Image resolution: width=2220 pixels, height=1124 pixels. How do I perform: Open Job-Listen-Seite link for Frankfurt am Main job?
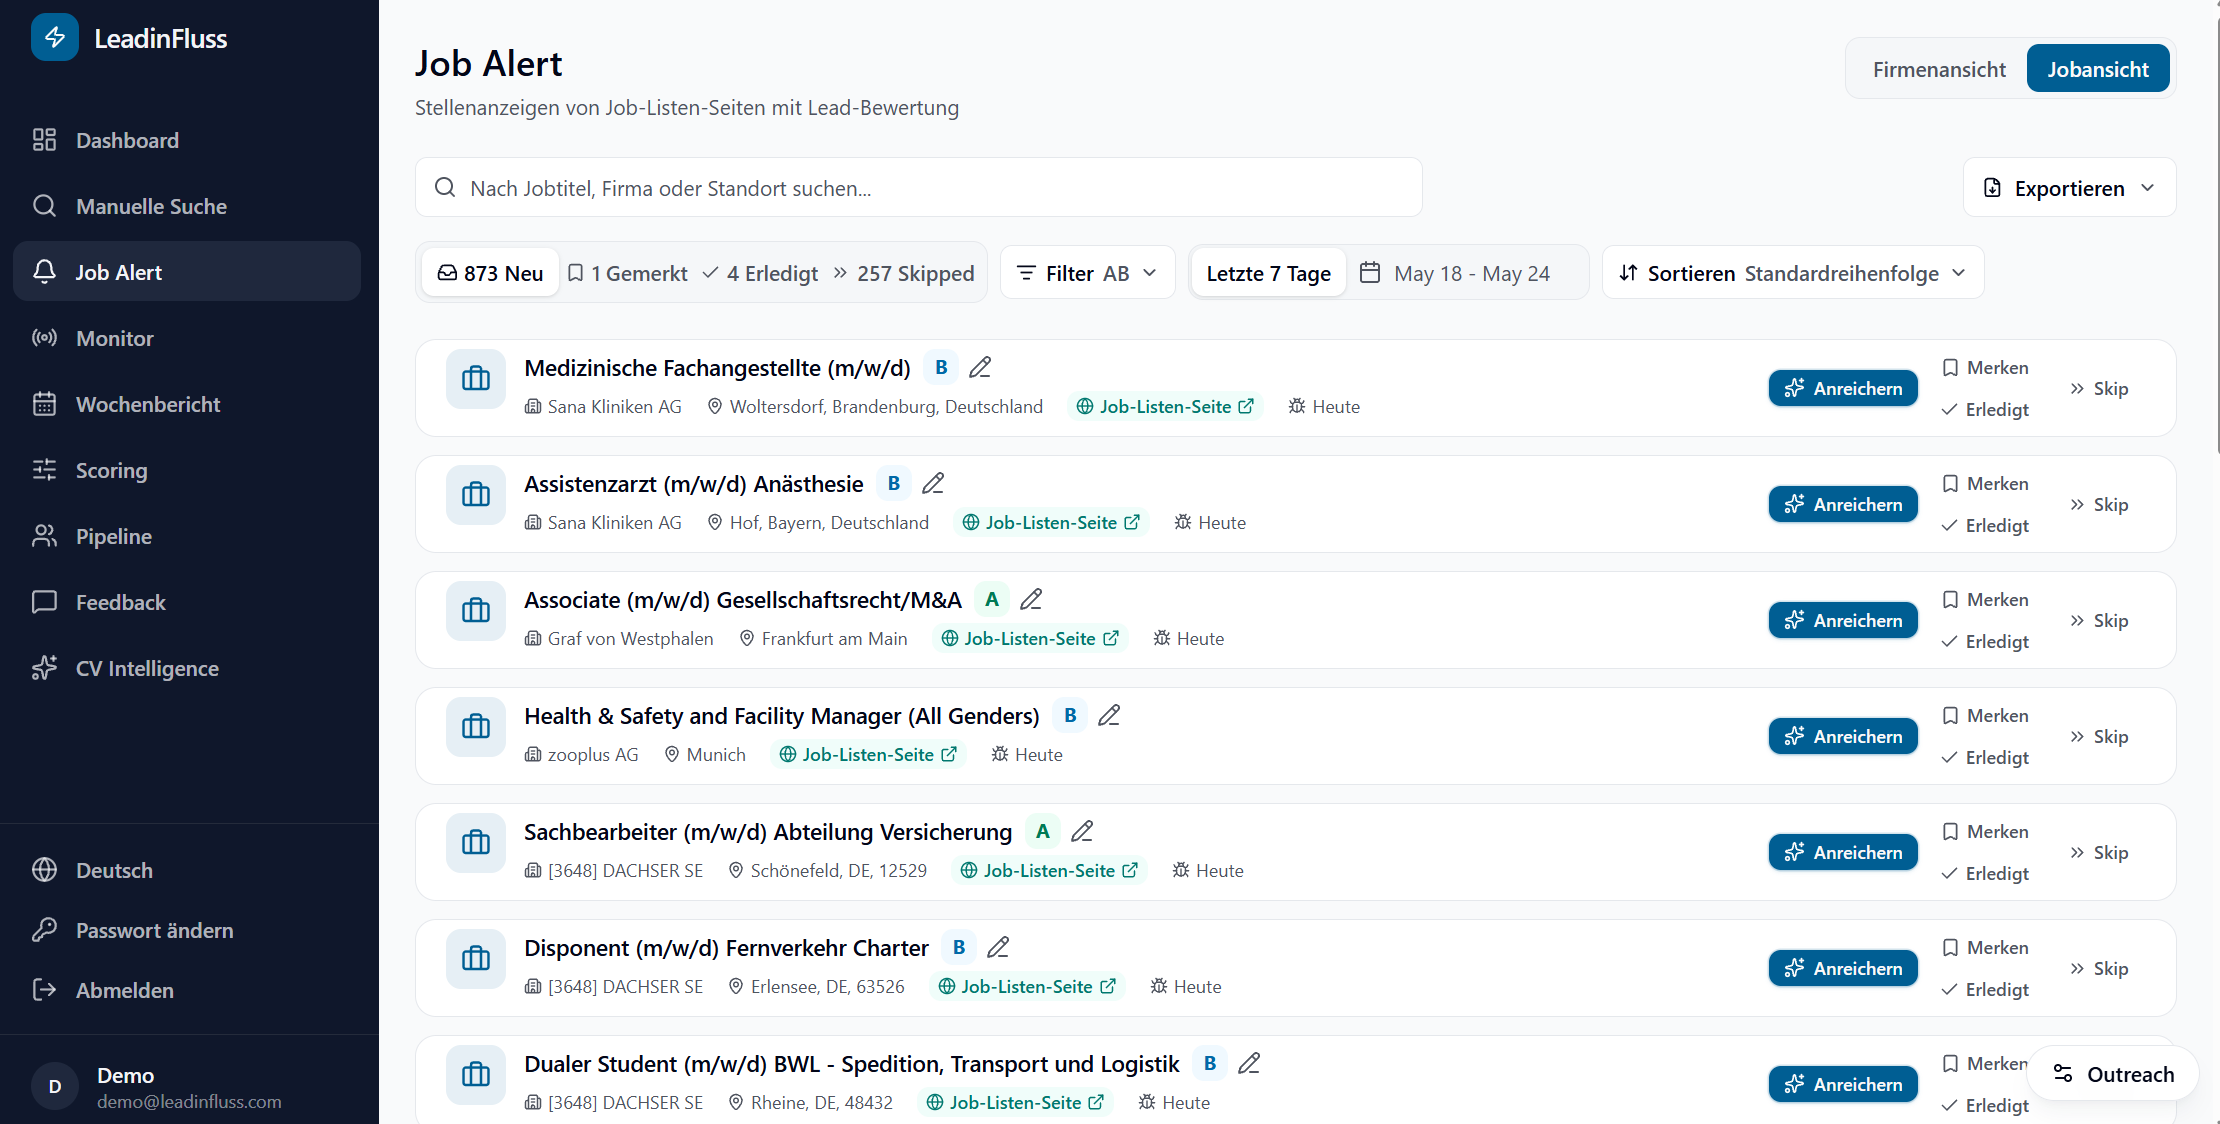pyautogui.click(x=1030, y=639)
